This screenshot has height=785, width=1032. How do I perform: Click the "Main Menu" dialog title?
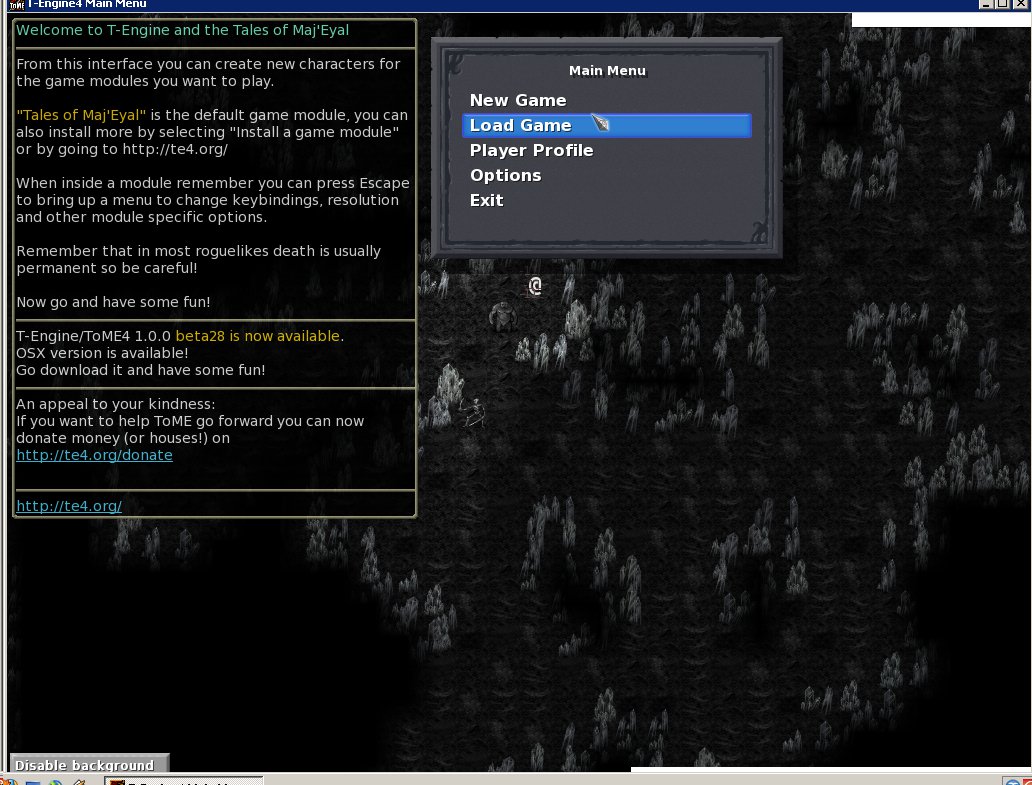pos(607,70)
